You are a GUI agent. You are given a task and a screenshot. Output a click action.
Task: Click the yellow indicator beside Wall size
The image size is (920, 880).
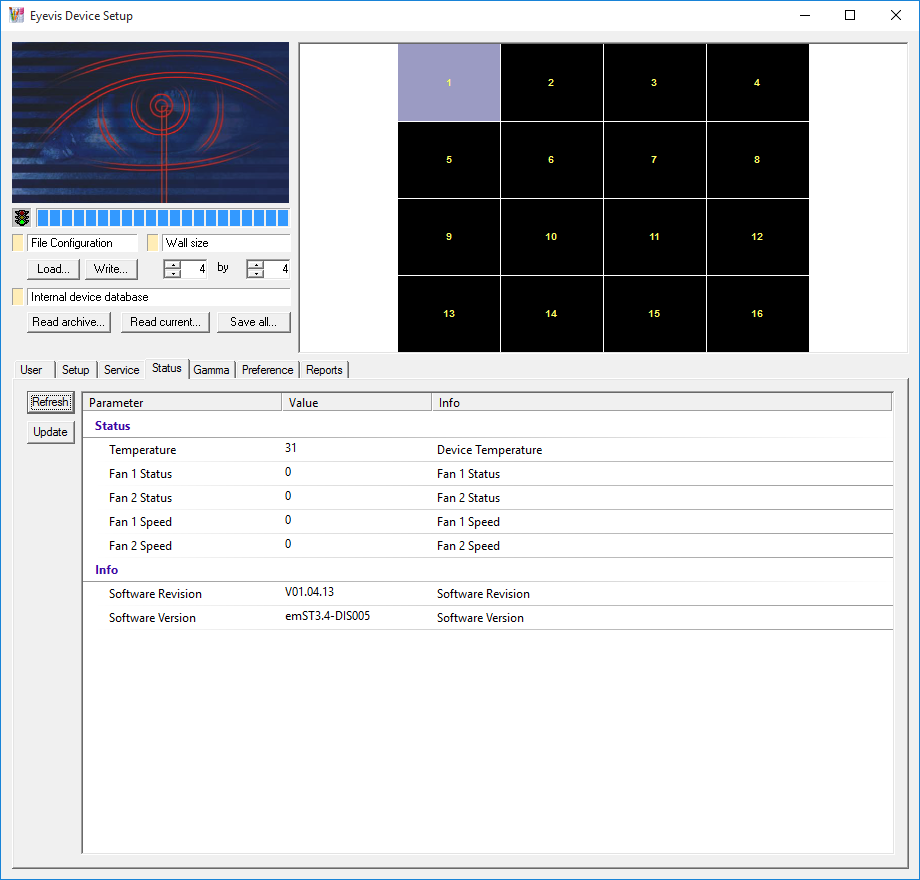point(153,243)
